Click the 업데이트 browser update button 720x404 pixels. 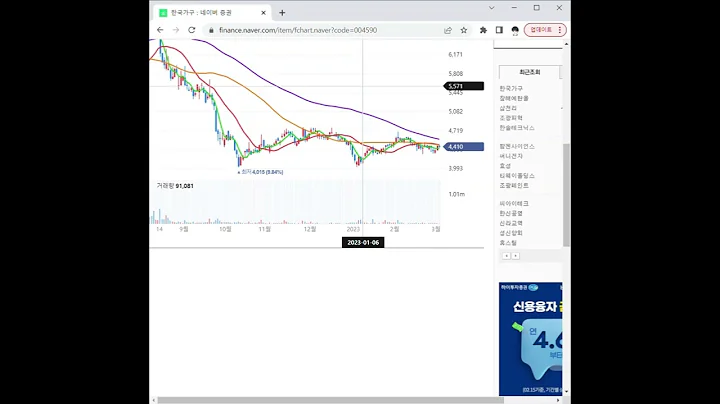[545, 30]
